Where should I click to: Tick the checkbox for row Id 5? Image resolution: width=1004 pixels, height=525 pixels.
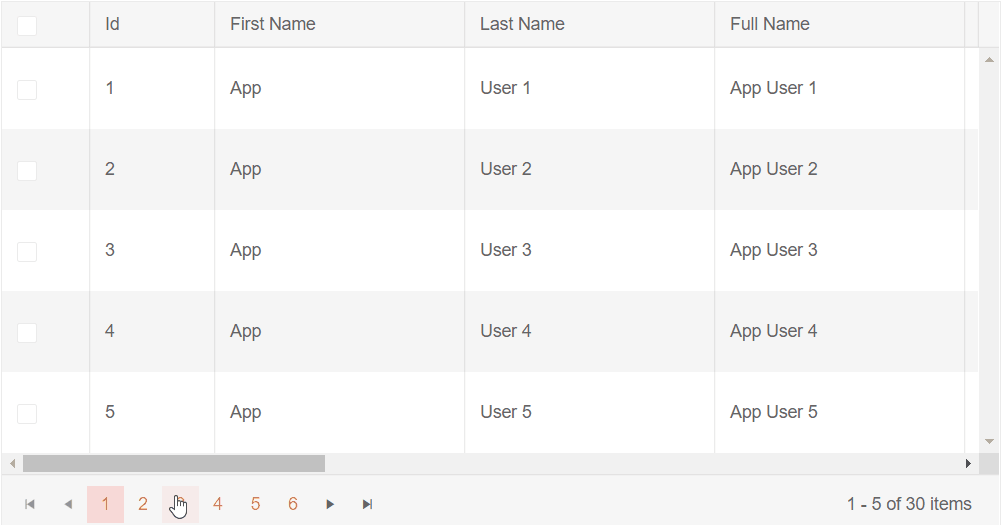27,414
